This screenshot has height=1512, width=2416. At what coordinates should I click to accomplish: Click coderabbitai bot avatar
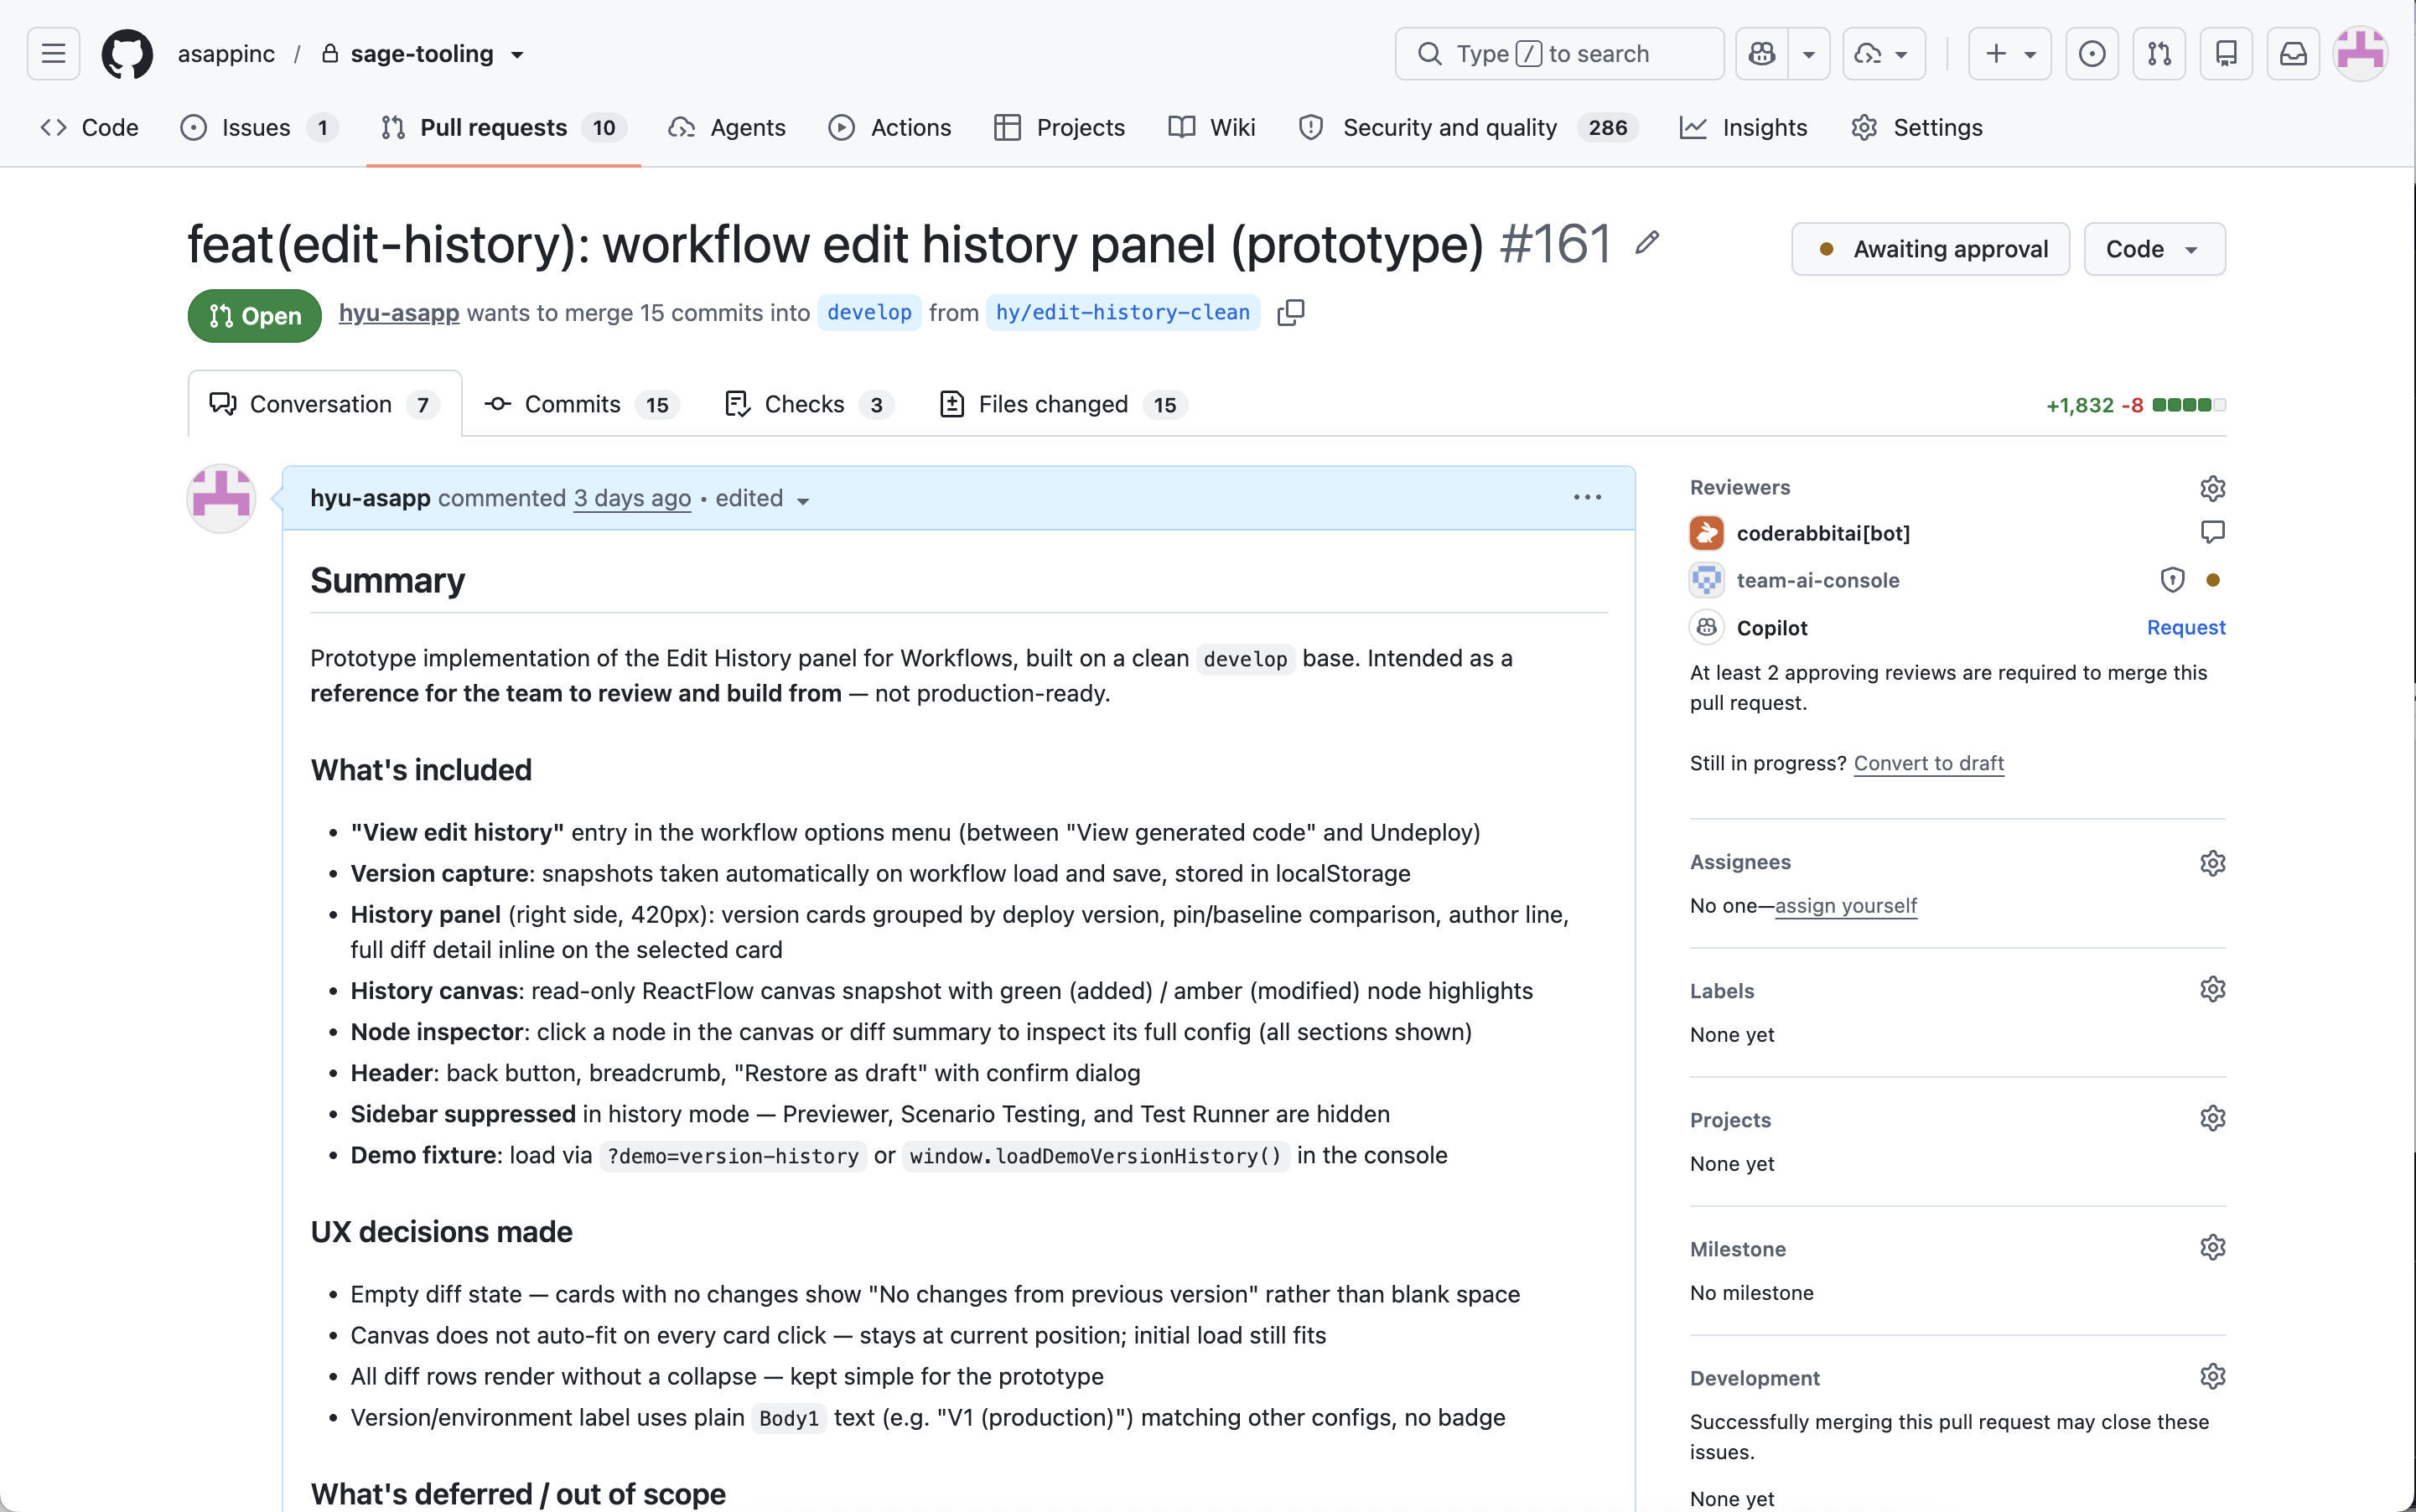point(1707,533)
